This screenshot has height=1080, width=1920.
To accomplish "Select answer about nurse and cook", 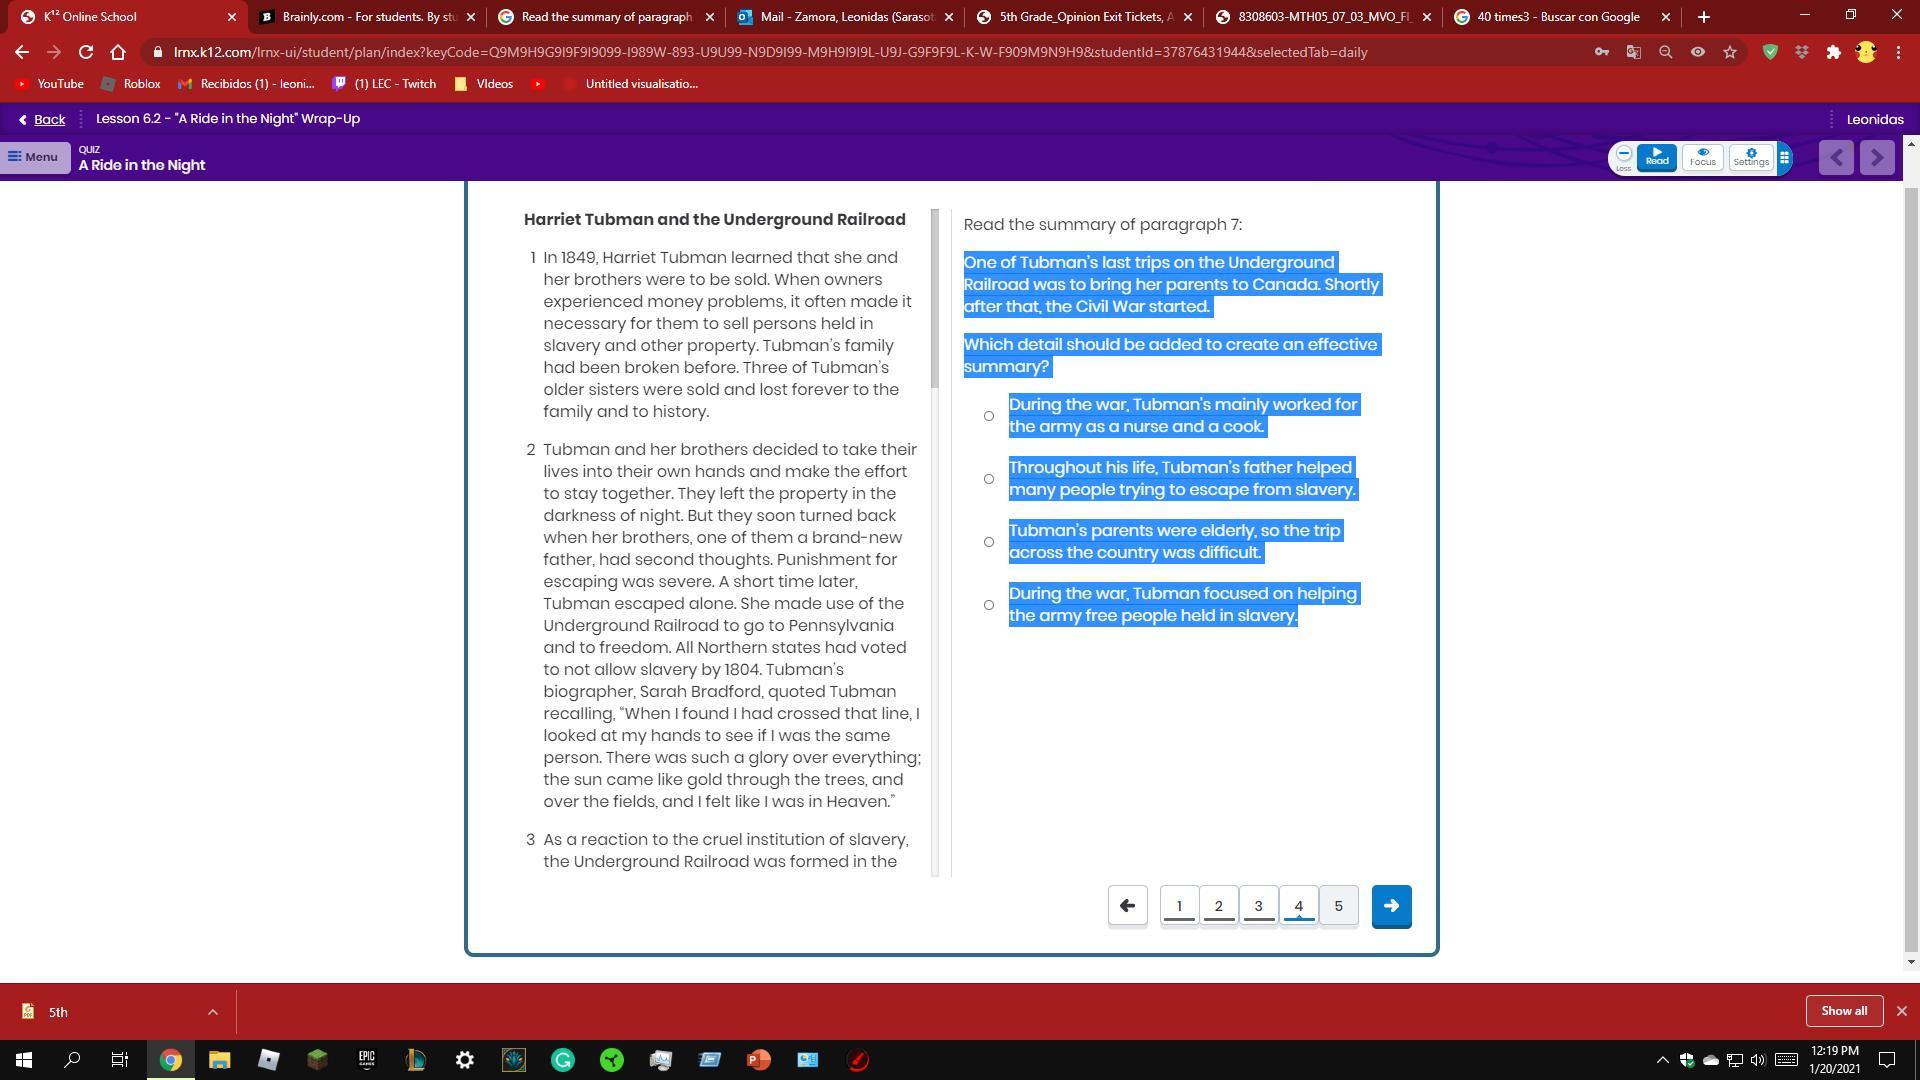I will (988, 416).
